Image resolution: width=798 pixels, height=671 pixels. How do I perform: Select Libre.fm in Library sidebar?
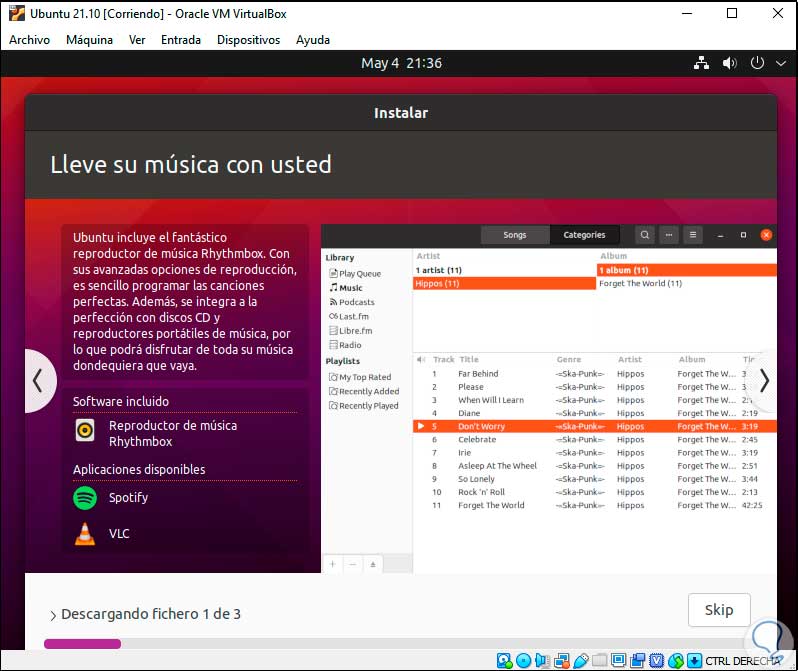pyautogui.click(x=351, y=330)
